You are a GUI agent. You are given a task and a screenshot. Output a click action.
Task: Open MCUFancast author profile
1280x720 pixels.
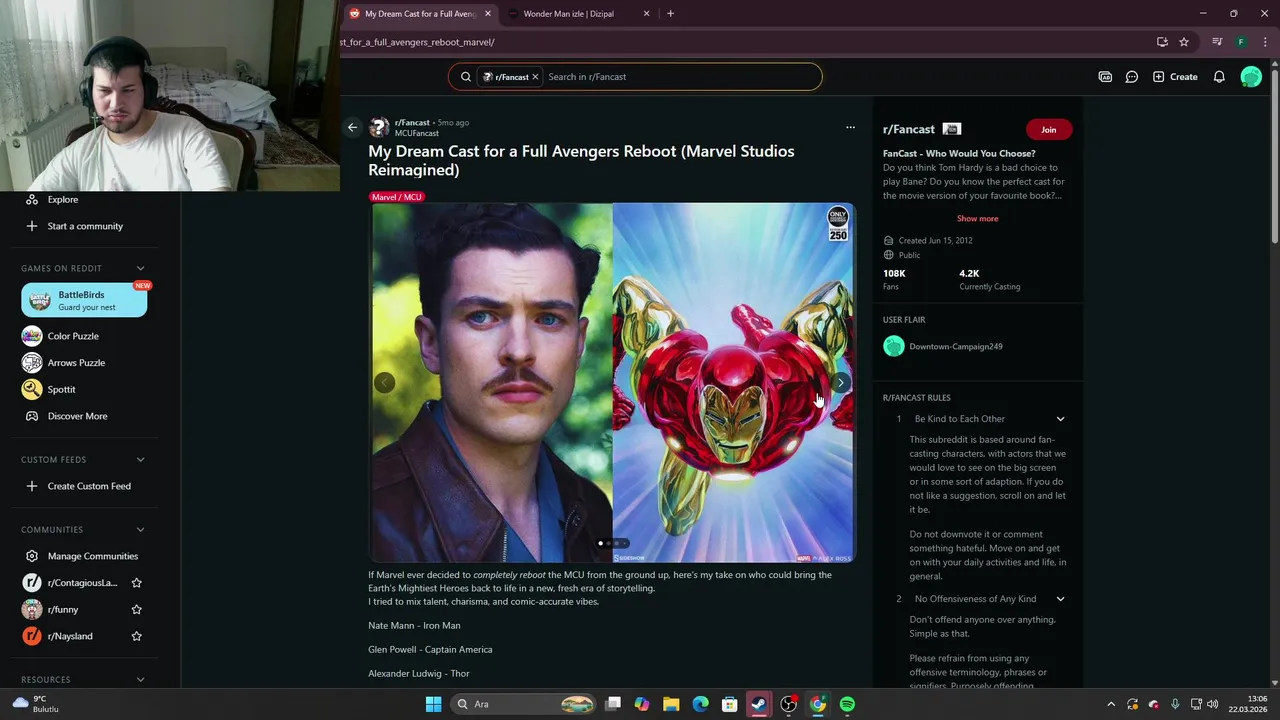pos(417,133)
